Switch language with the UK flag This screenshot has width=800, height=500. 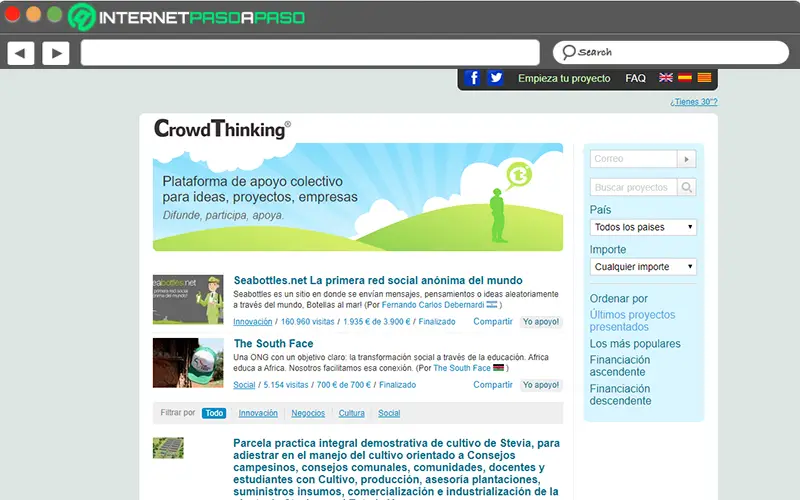click(x=665, y=78)
